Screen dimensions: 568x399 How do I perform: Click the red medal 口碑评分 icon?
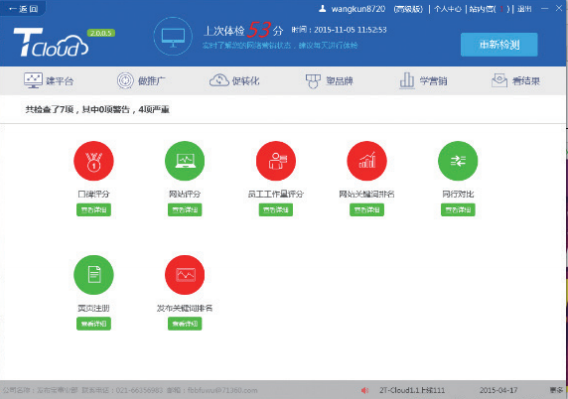[93, 161]
